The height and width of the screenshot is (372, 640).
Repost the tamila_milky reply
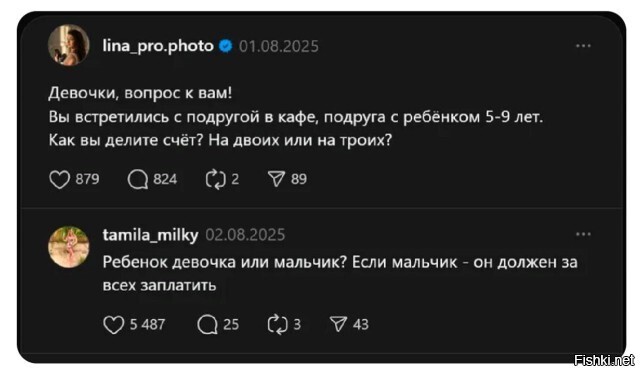(278, 325)
